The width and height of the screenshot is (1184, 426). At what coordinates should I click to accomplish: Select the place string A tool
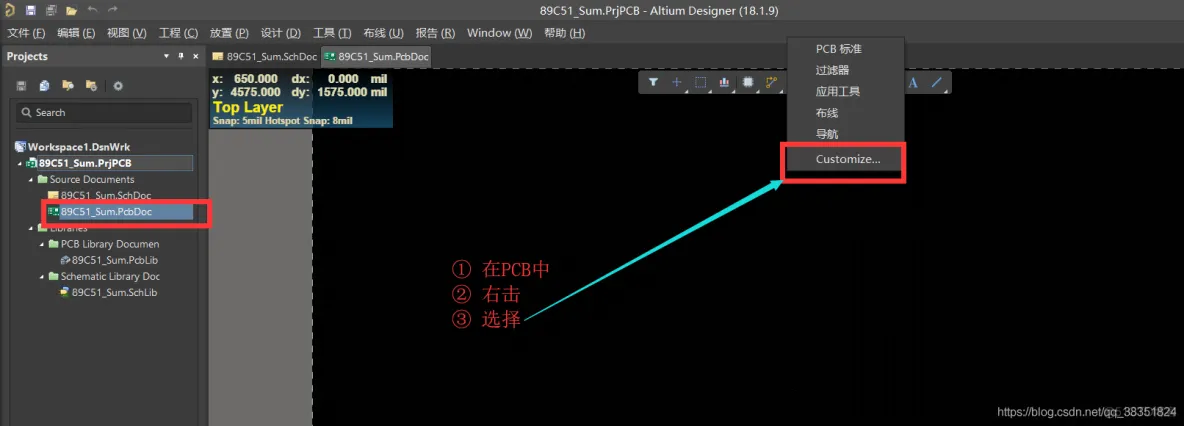[x=913, y=82]
